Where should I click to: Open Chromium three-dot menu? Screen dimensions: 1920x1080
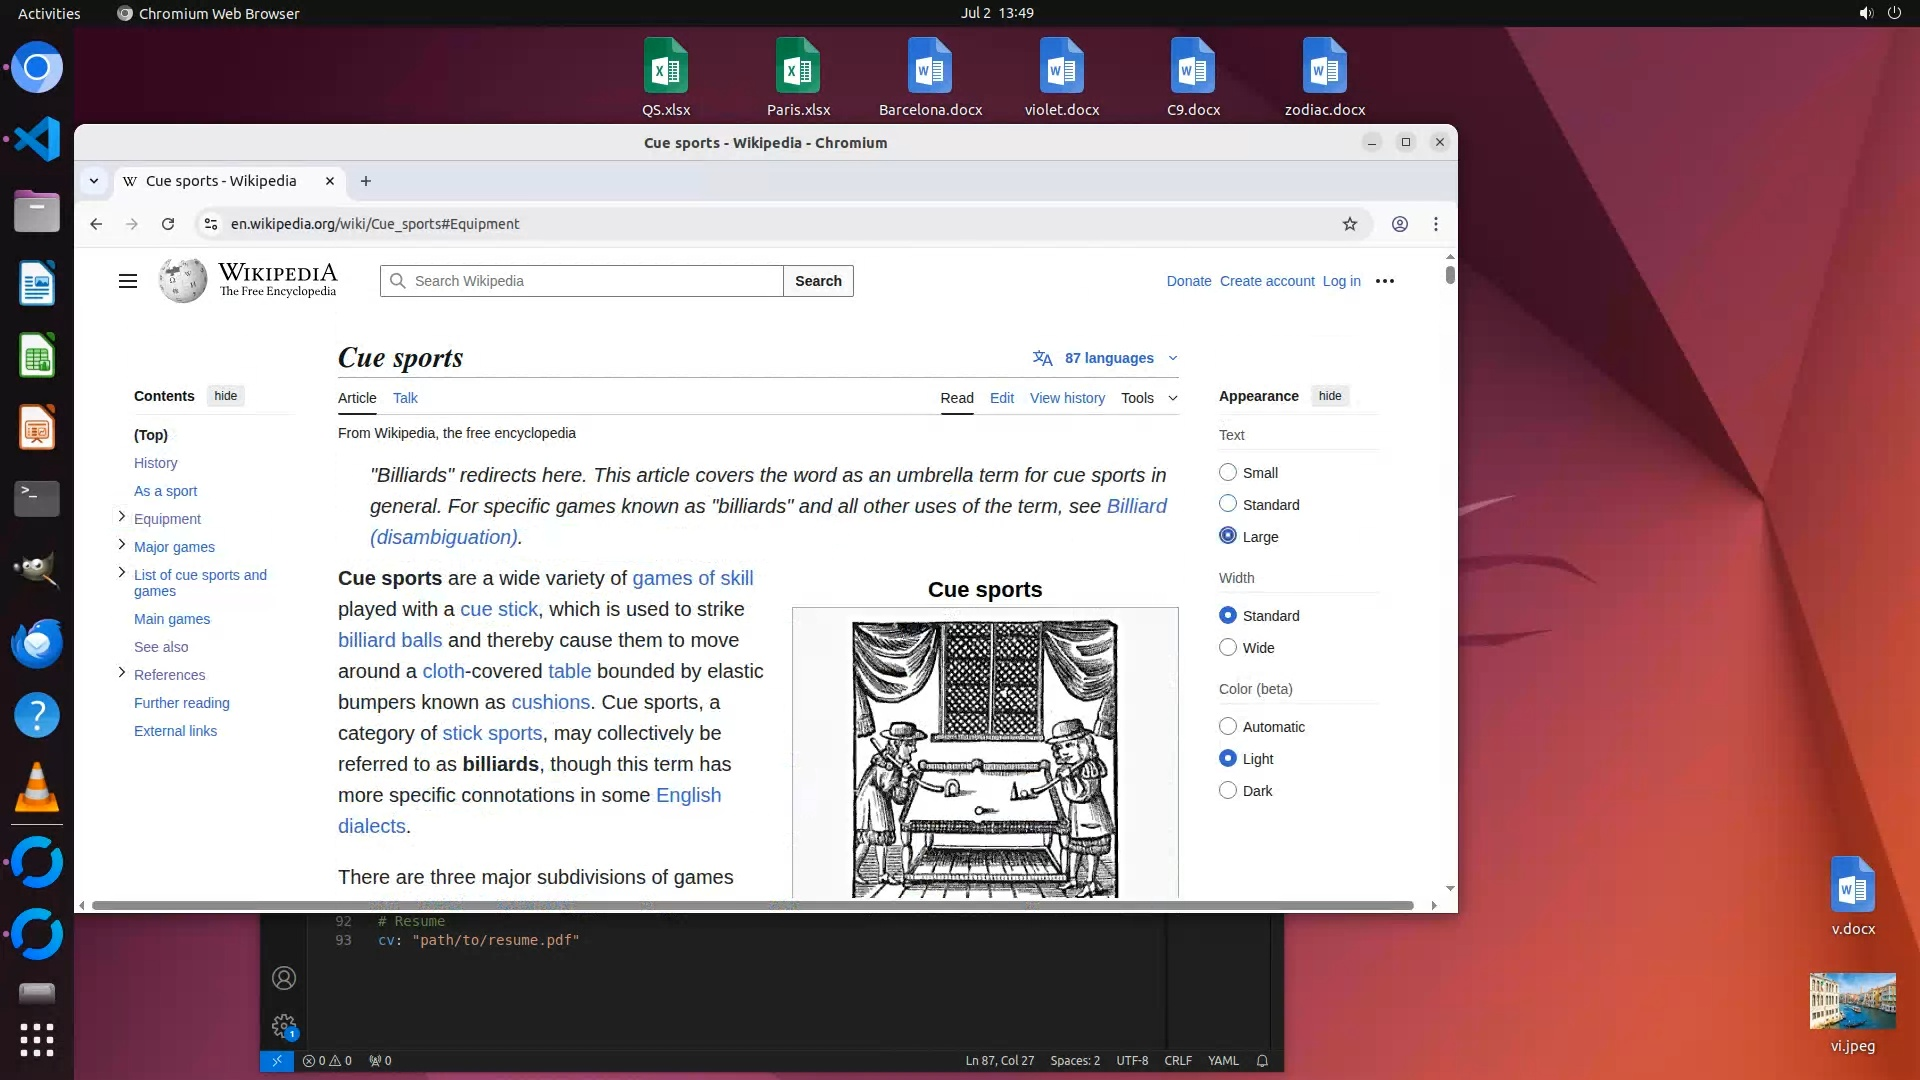coord(1435,224)
